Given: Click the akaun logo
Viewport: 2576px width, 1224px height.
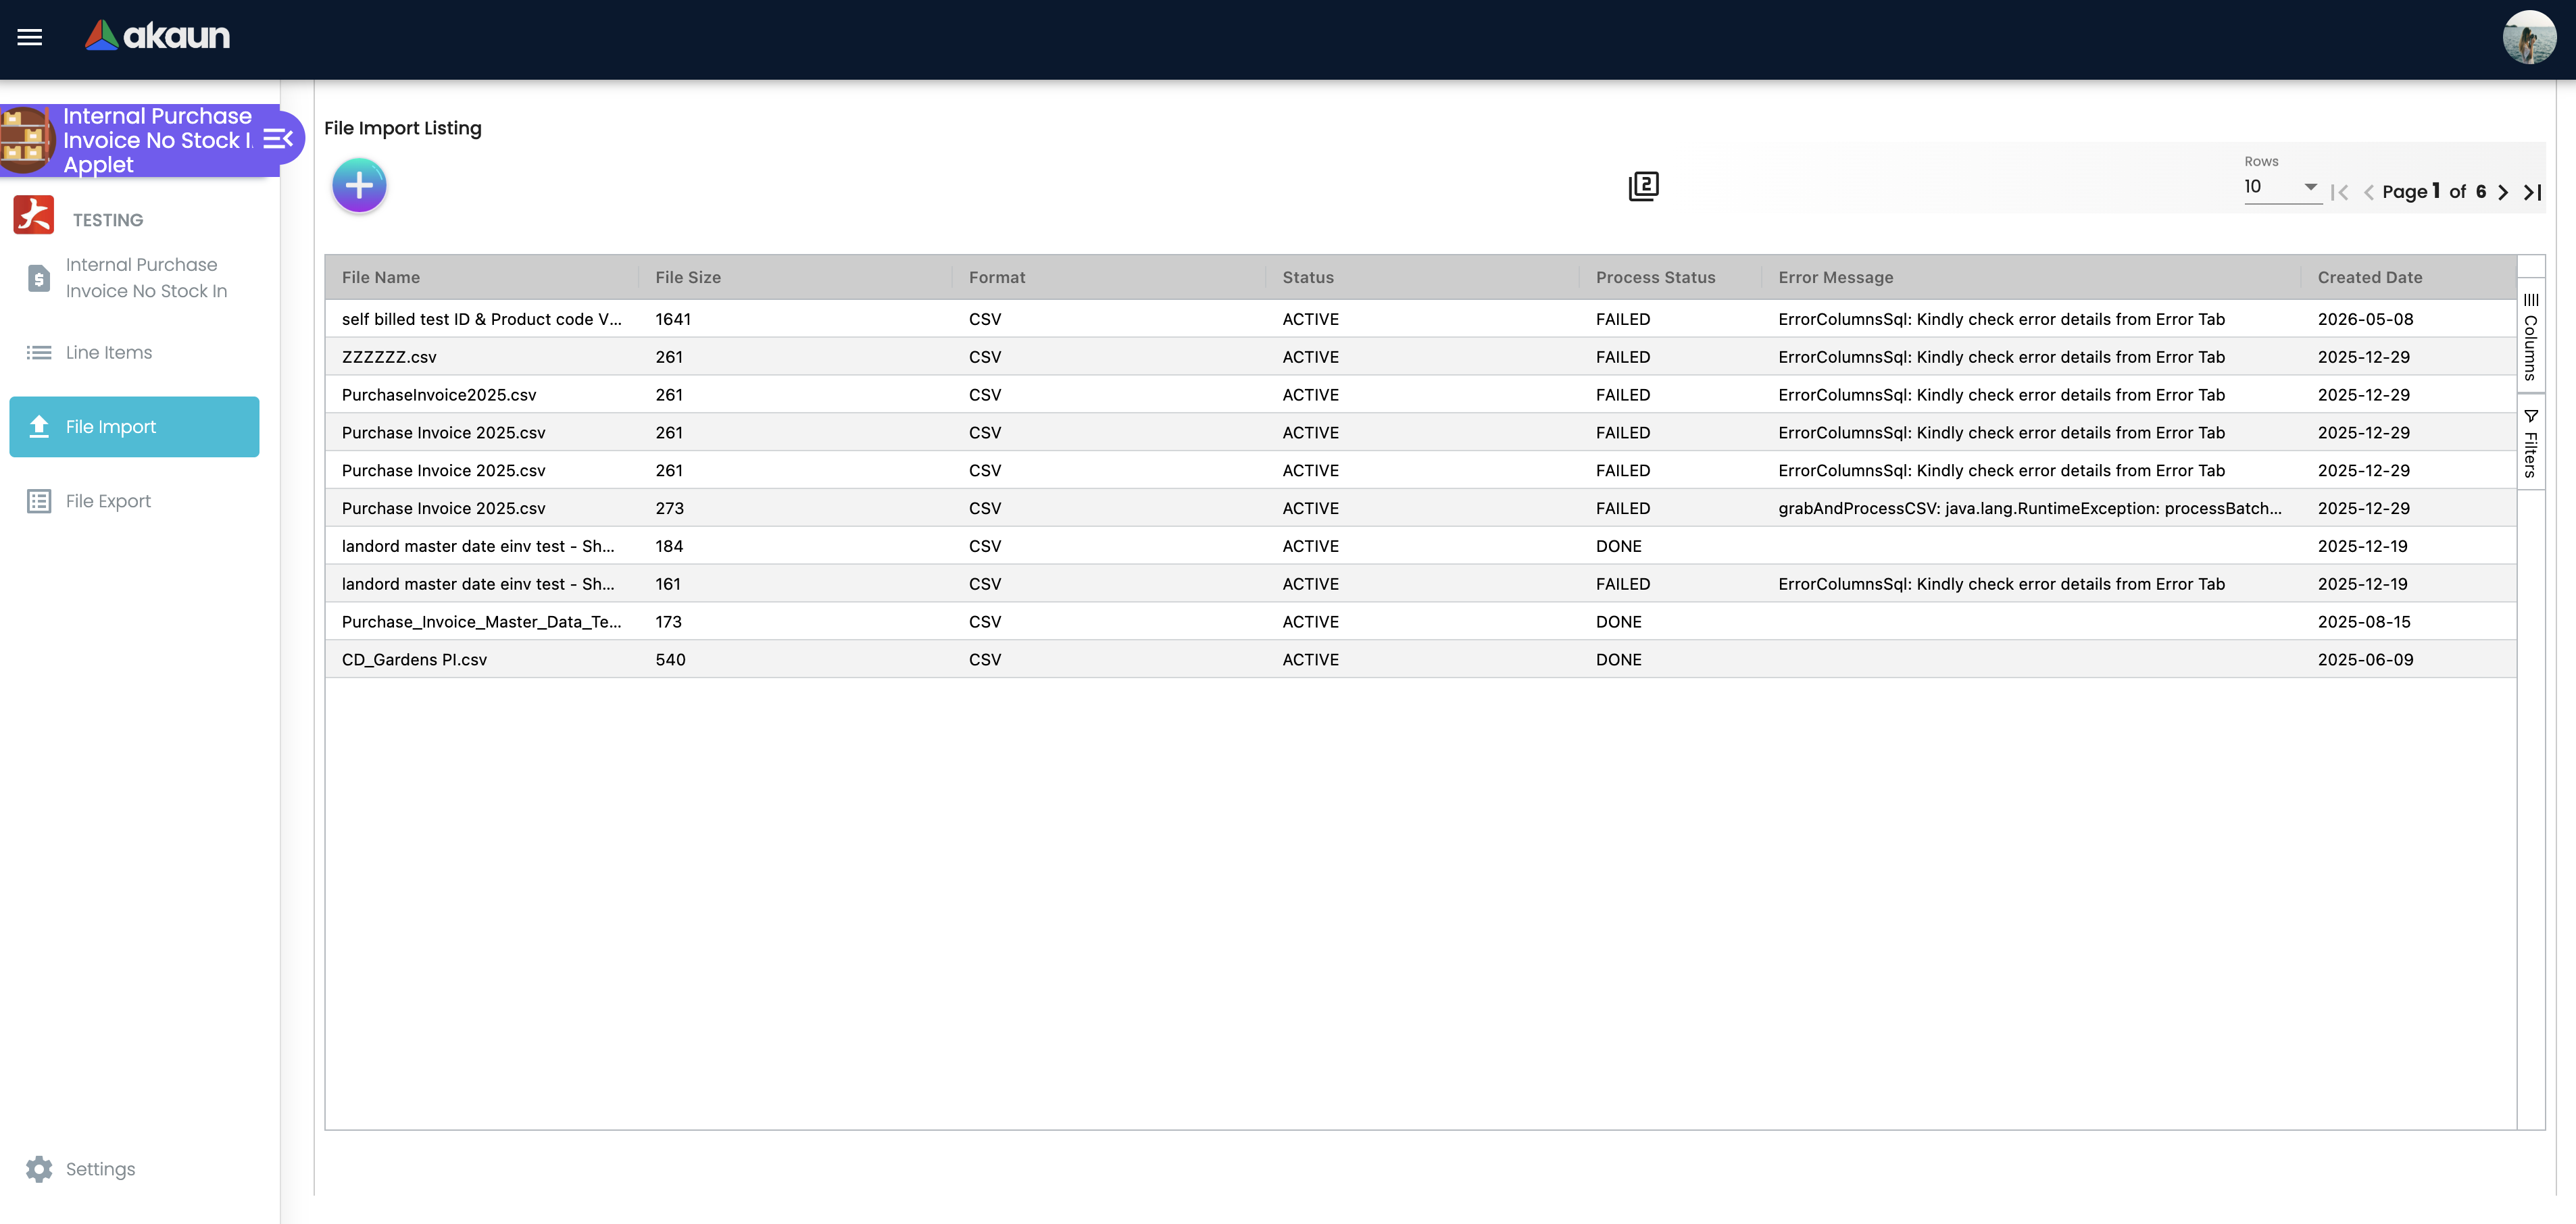Looking at the screenshot, I should click(x=157, y=36).
